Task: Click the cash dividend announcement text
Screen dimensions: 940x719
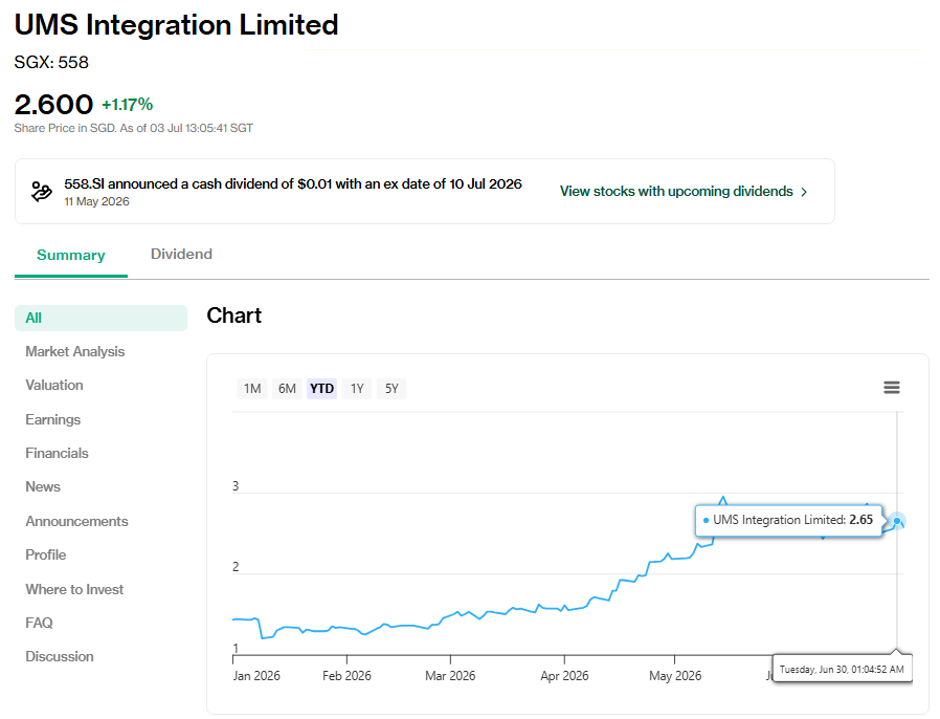Action: (x=293, y=184)
